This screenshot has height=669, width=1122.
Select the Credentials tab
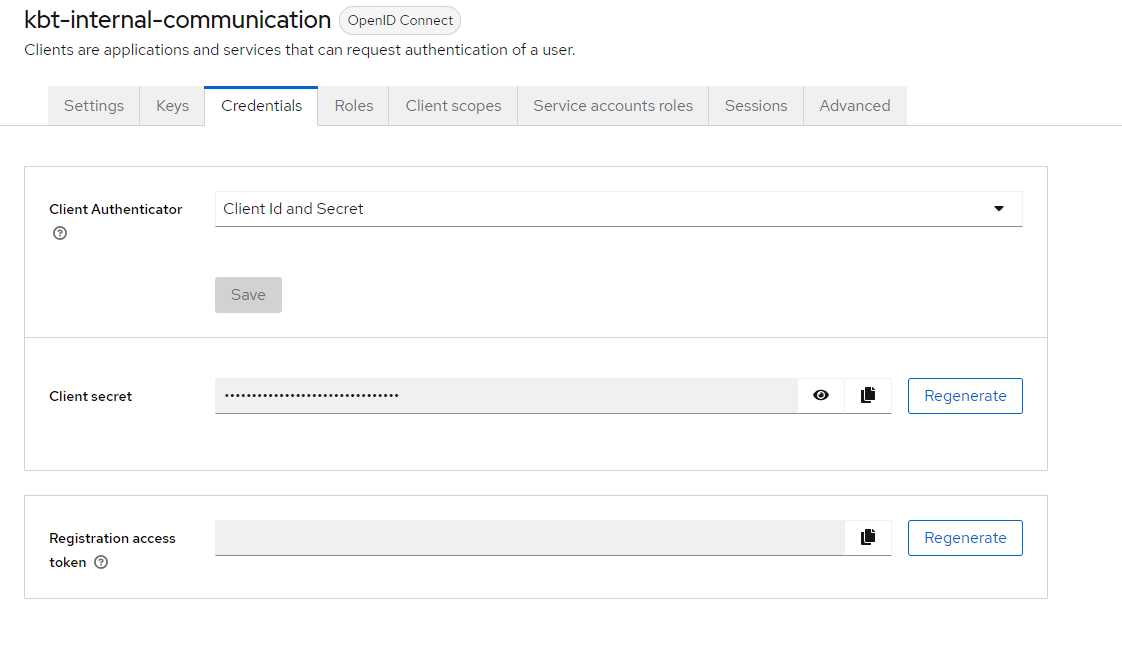coord(261,106)
